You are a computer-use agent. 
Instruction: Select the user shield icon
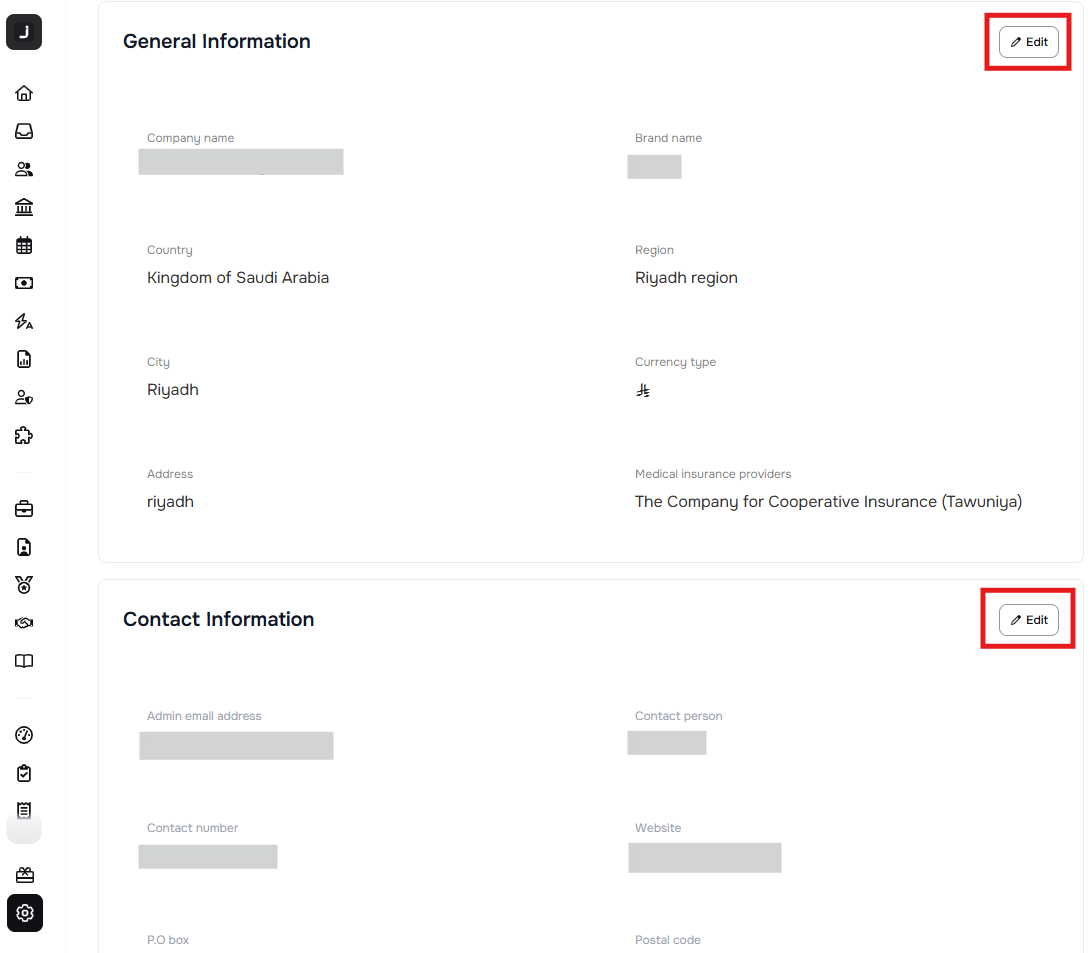click(24, 397)
